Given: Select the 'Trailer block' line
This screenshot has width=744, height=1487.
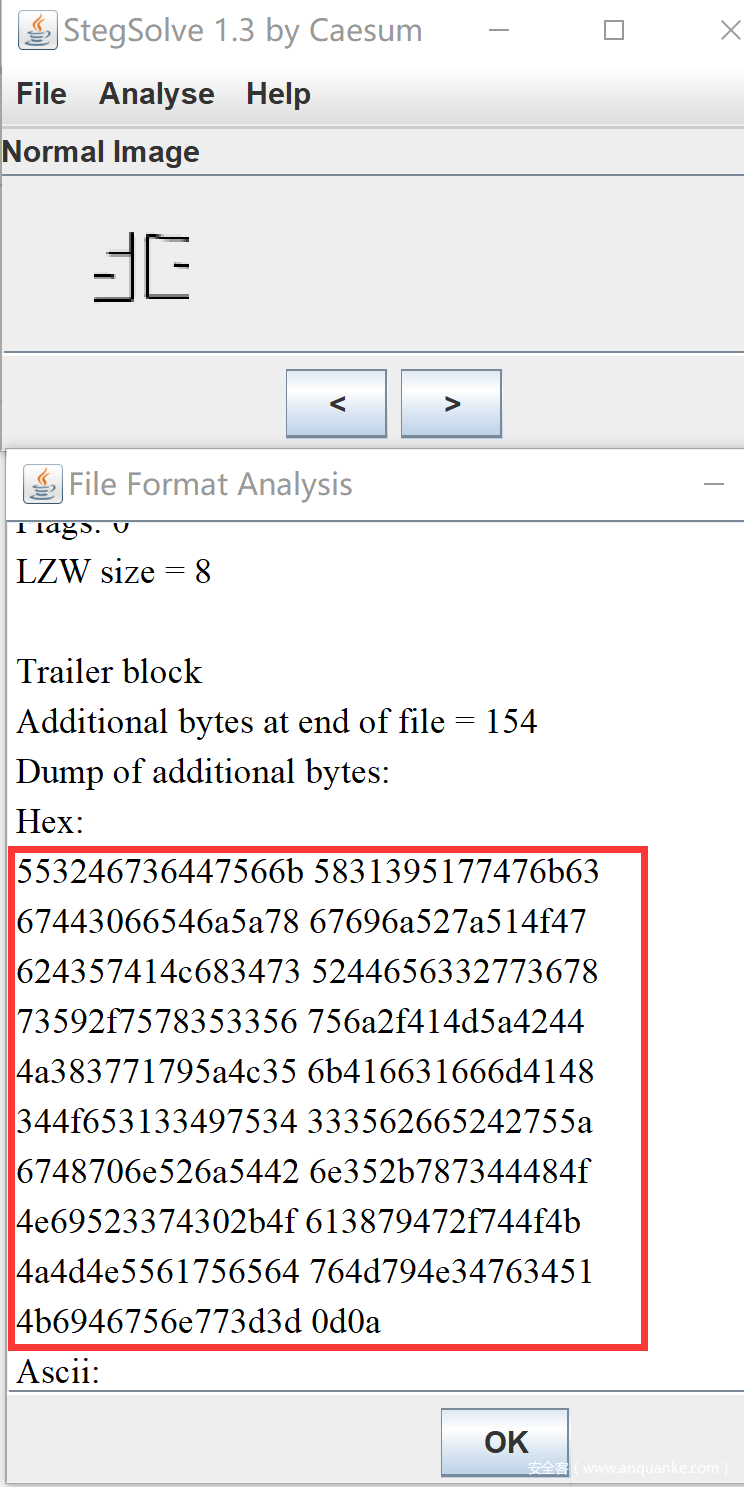Looking at the screenshot, I should point(109,672).
